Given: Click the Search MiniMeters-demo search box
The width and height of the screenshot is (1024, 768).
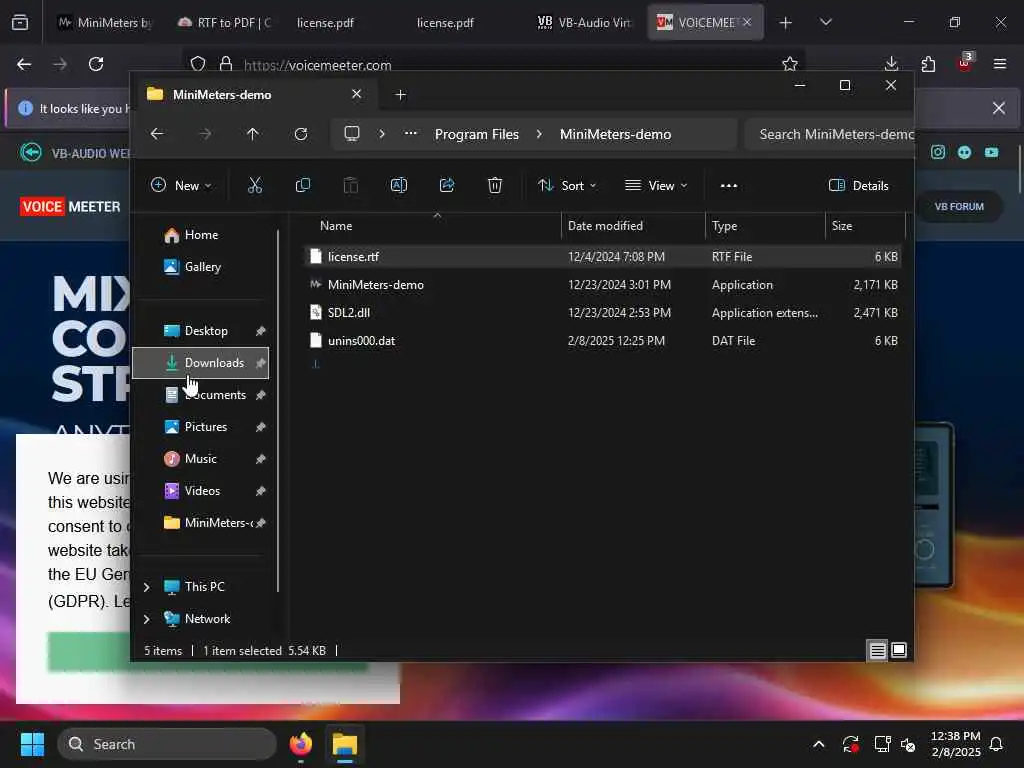Looking at the screenshot, I should click(x=829, y=134).
